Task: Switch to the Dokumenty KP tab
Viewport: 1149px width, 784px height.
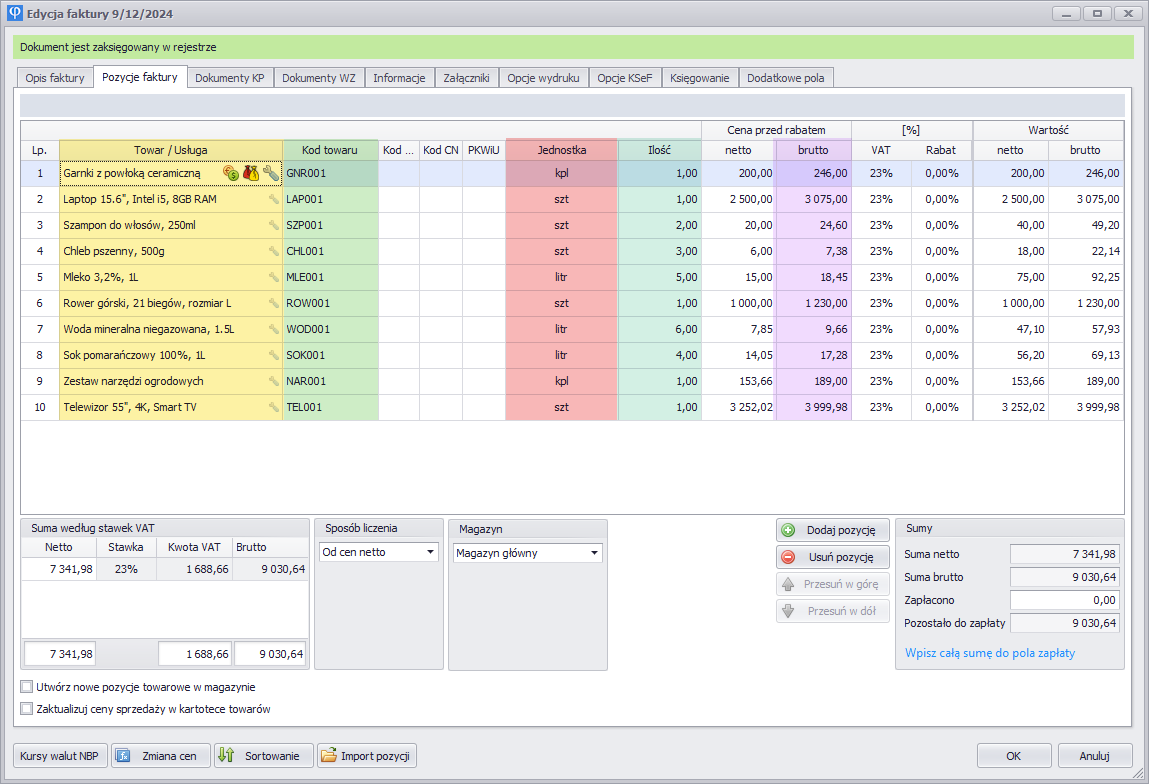Action: (x=229, y=78)
